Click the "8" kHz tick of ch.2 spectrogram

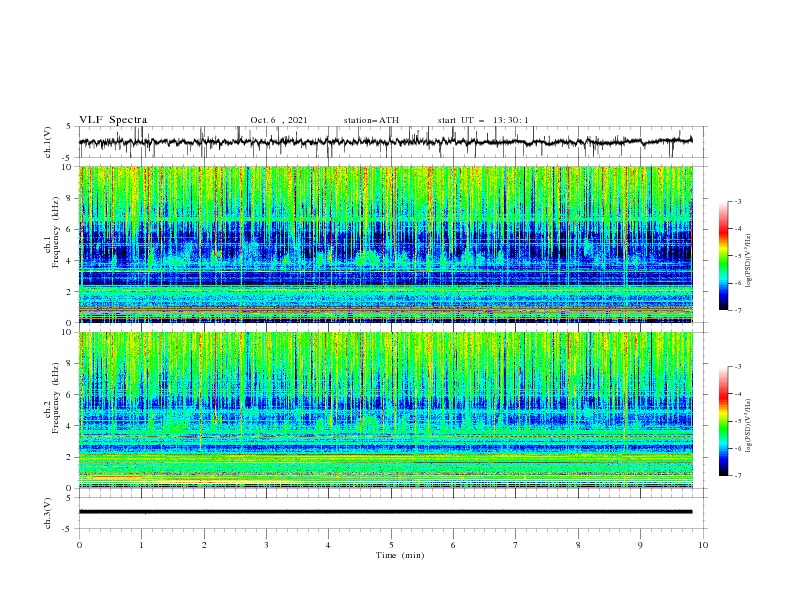click(71, 364)
